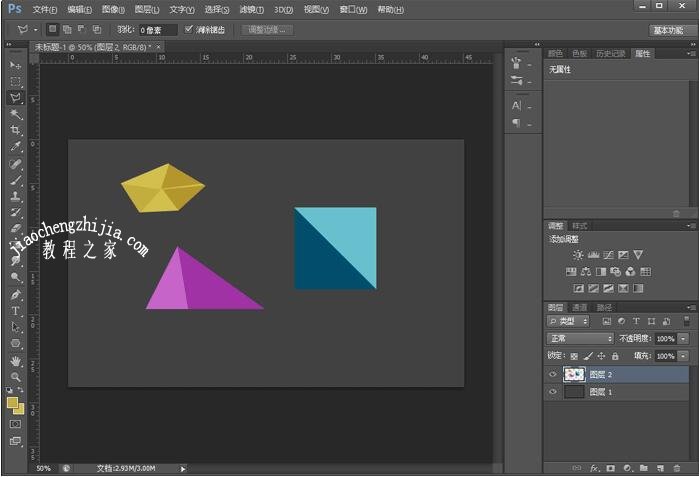Open the 正常 blend mode dropdown
The width and height of the screenshot is (699, 477).
pos(580,339)
